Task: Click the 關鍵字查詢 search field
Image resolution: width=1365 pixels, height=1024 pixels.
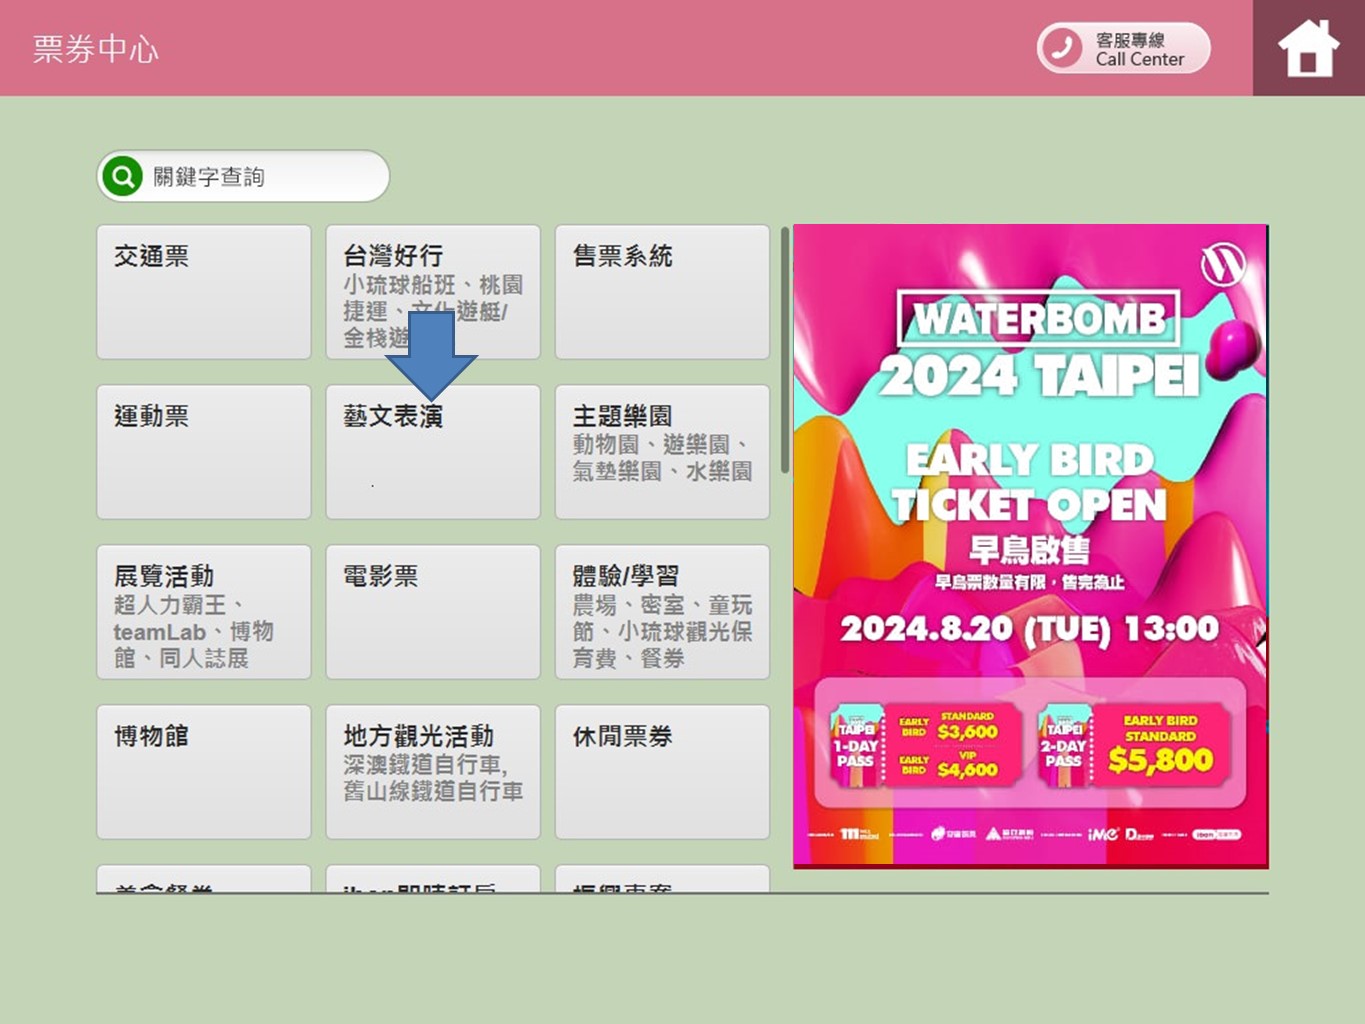Action: 243,177
